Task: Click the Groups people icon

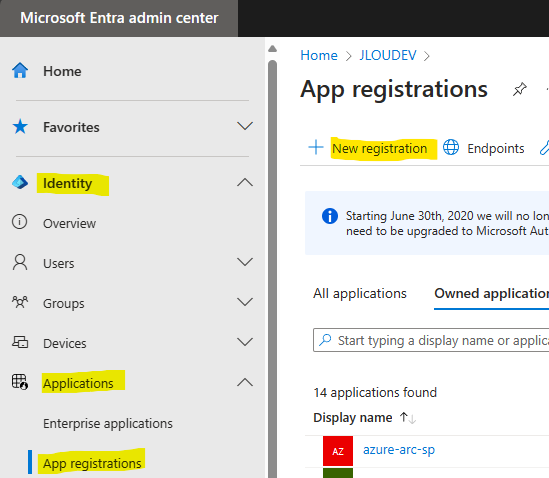Action: (x=20, y=302)
